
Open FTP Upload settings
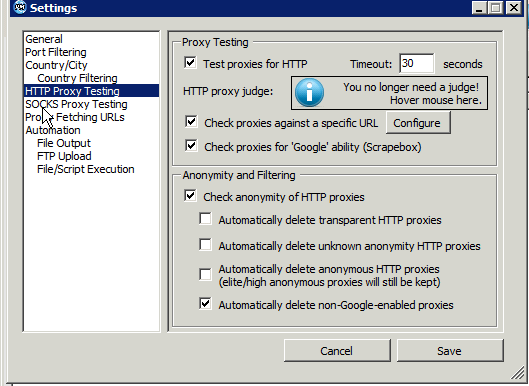64,156
